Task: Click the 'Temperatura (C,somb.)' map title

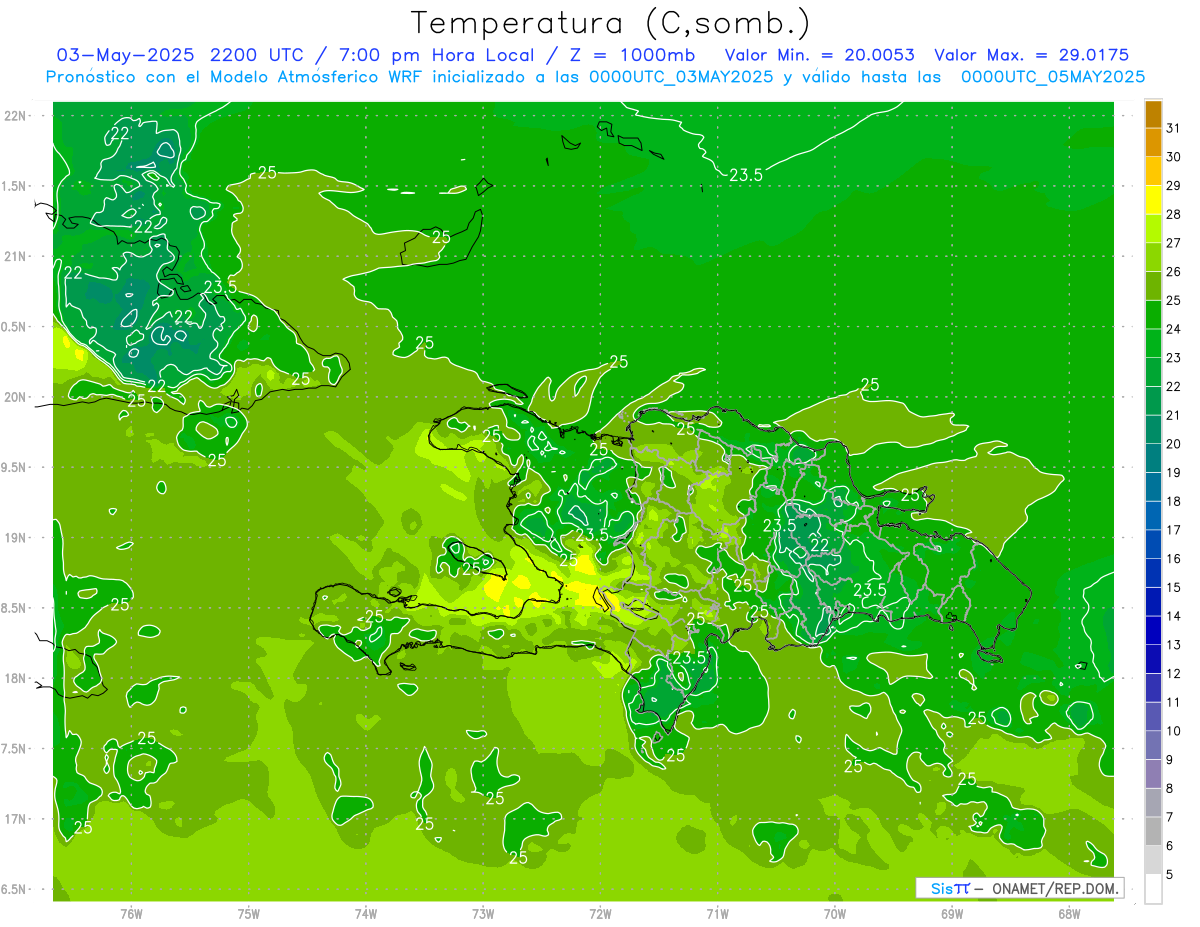Action: (611, 23)
